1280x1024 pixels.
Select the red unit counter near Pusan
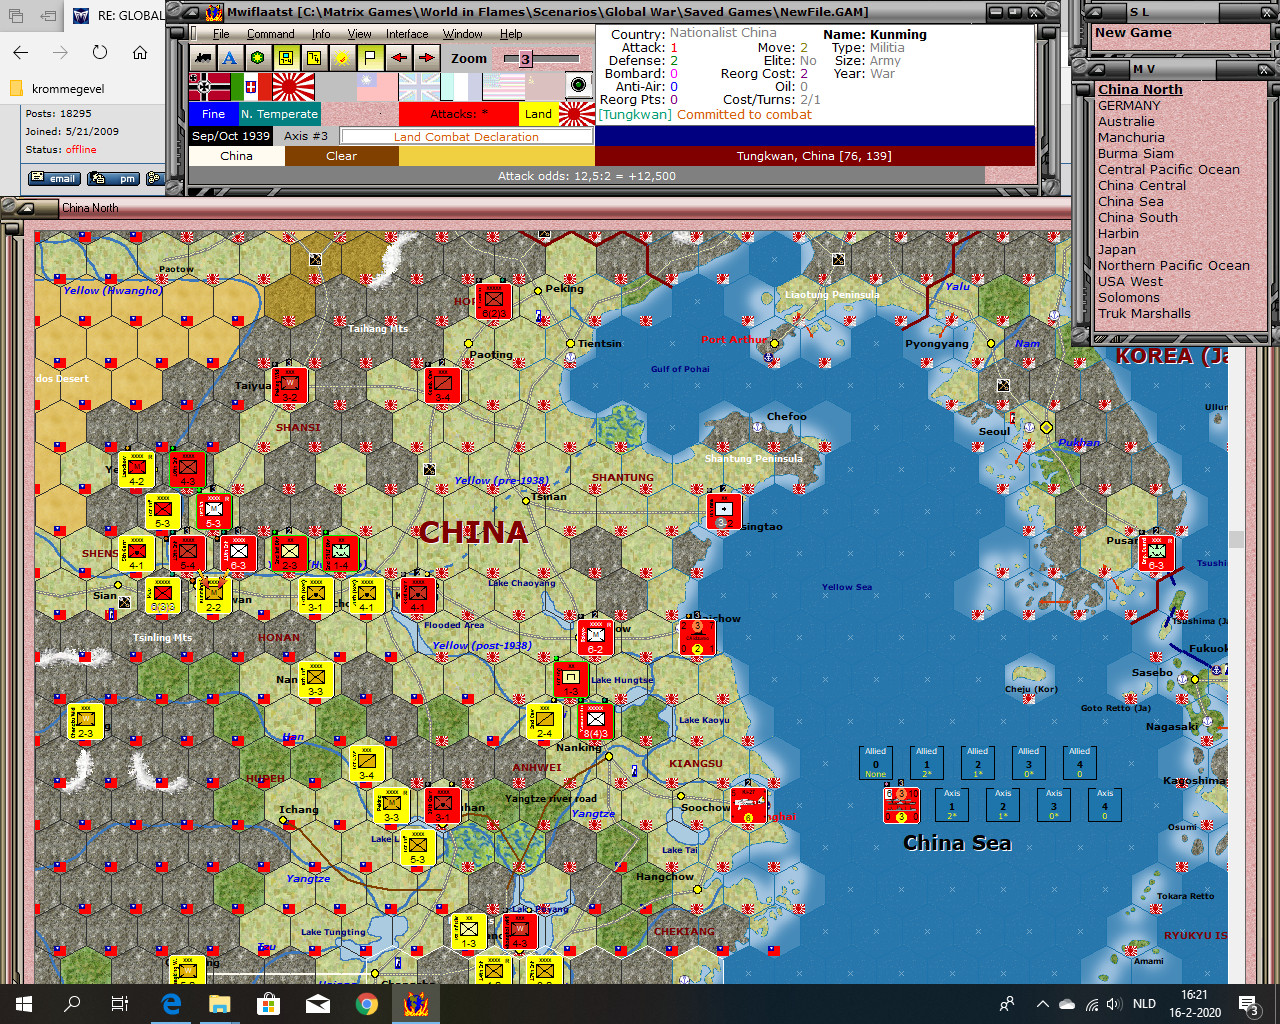pos(1157,553)
